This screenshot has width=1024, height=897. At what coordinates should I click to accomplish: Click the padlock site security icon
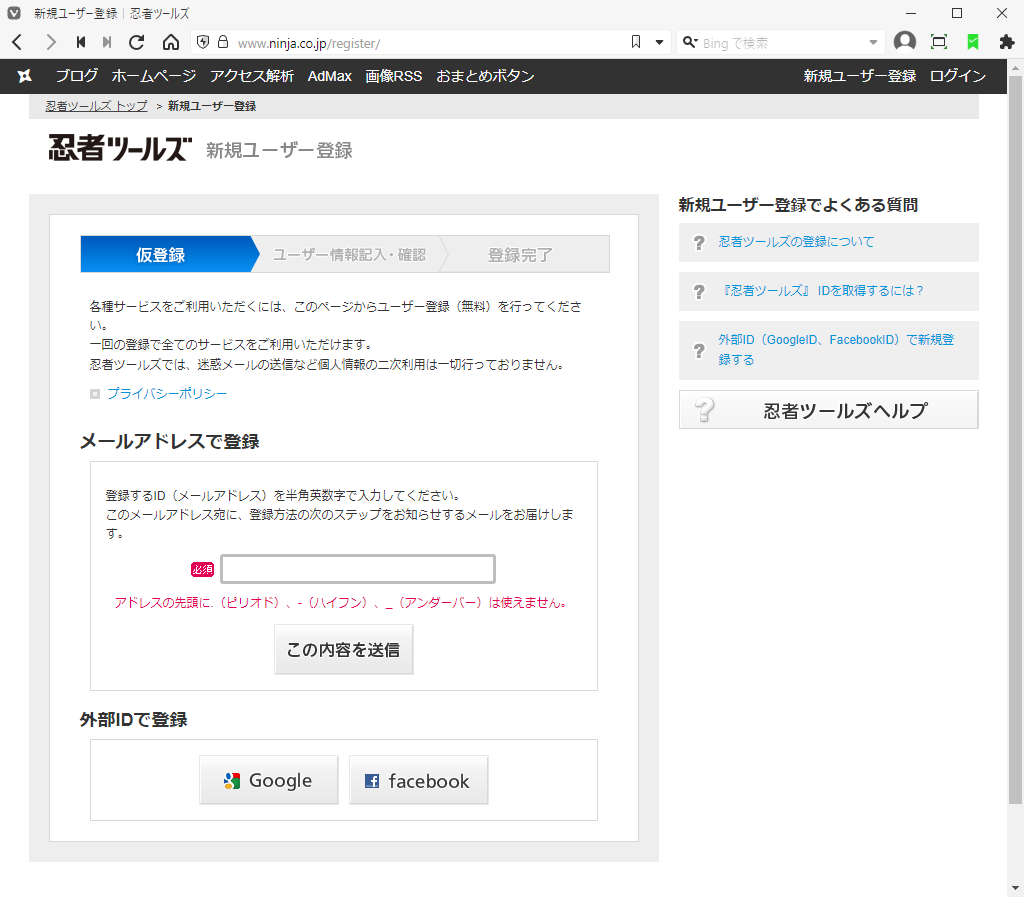coord(223,42)
